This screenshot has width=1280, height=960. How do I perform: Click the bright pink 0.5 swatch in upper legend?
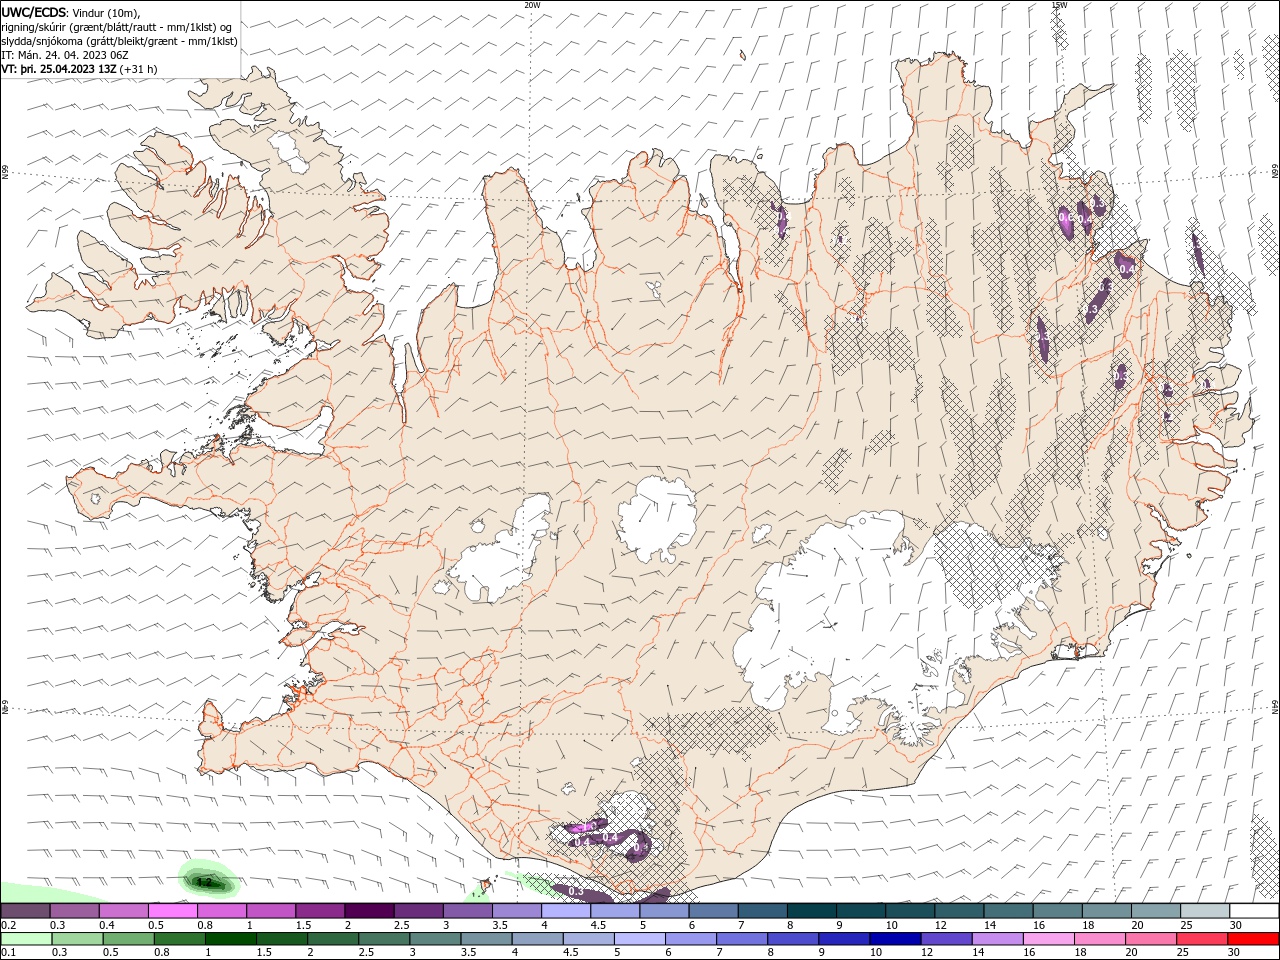(172, 911)
